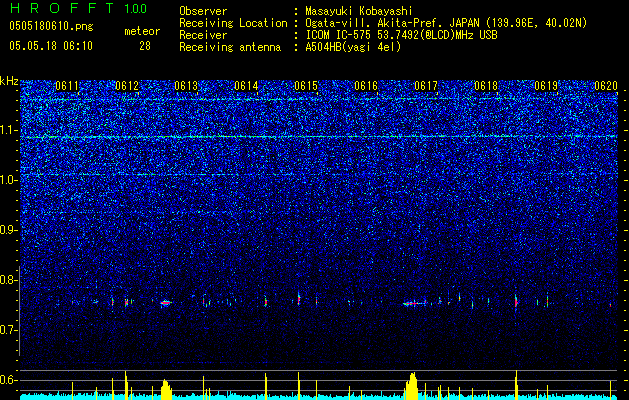
Task: Click the Receiver field label
Action: 203,35
